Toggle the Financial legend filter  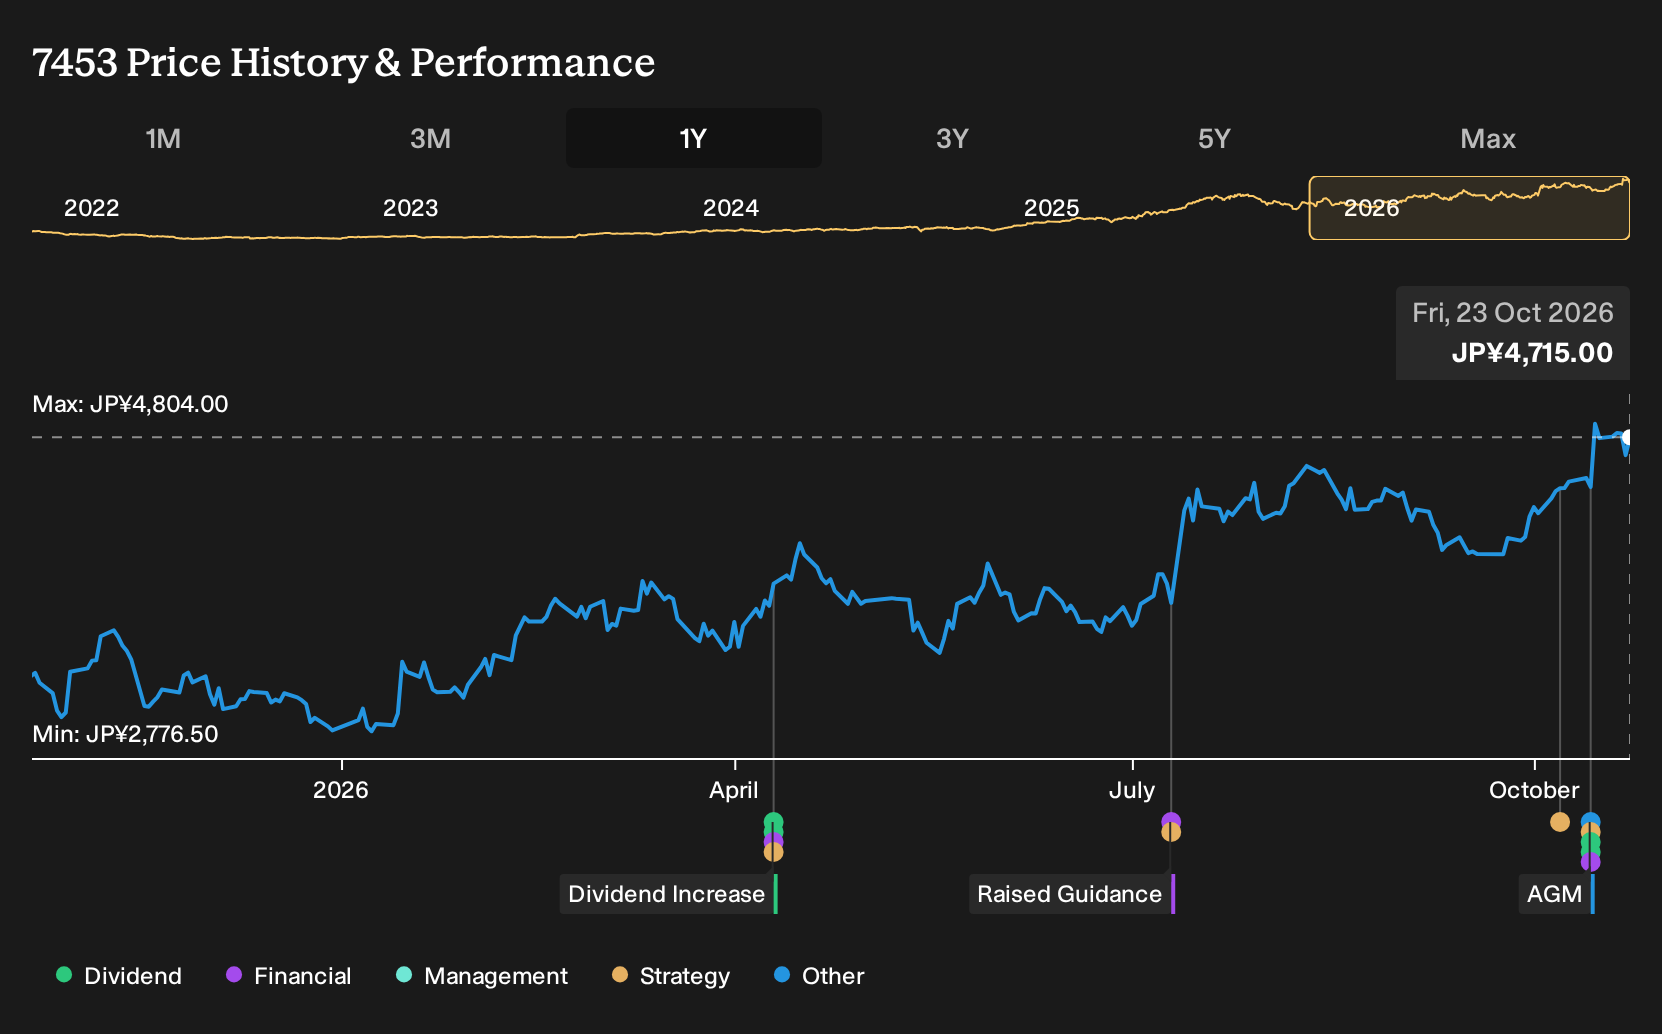(x=289, y=975)
